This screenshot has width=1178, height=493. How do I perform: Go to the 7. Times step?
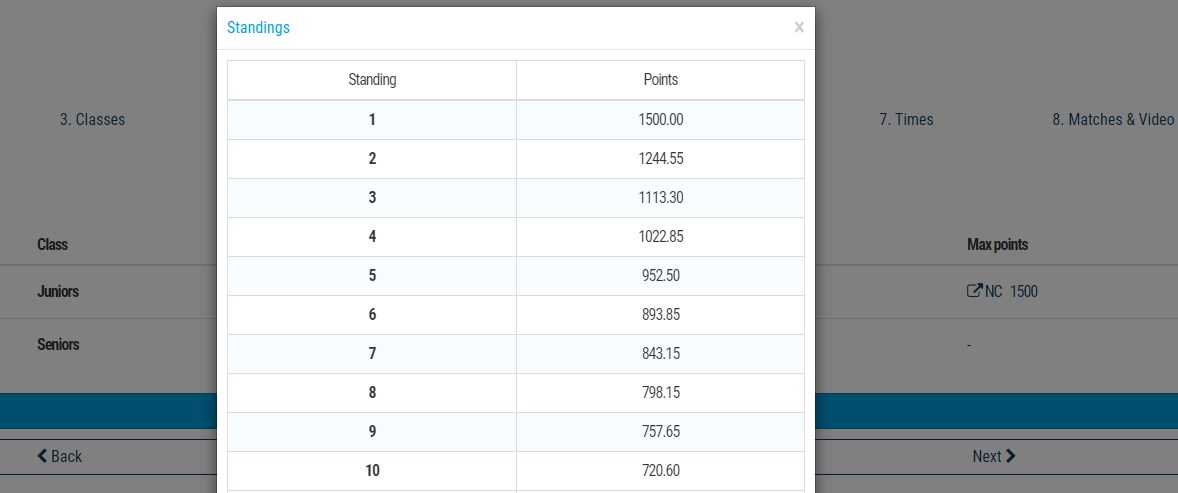(906, 119)
